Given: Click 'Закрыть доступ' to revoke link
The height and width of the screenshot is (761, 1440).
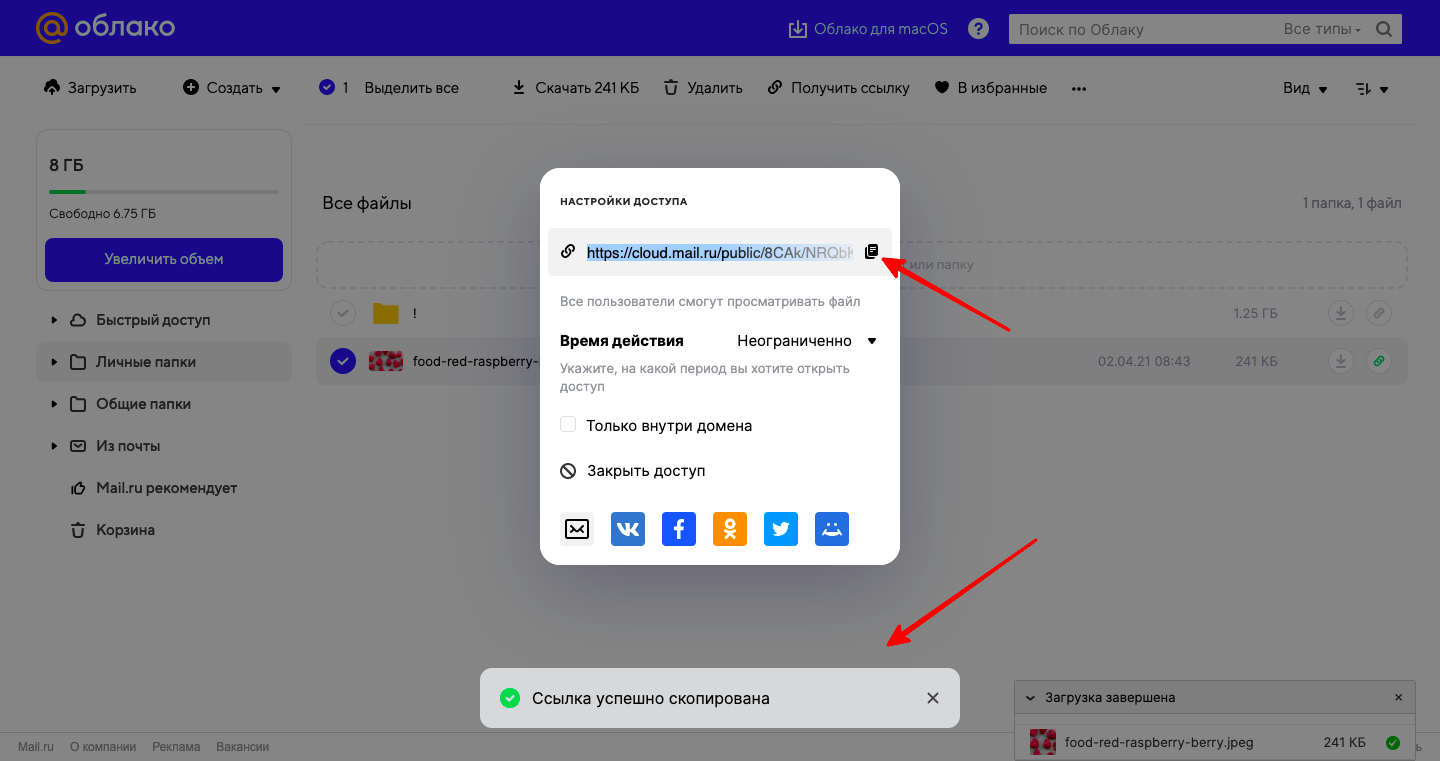Looking at the screenshot, I should (645, 471).
